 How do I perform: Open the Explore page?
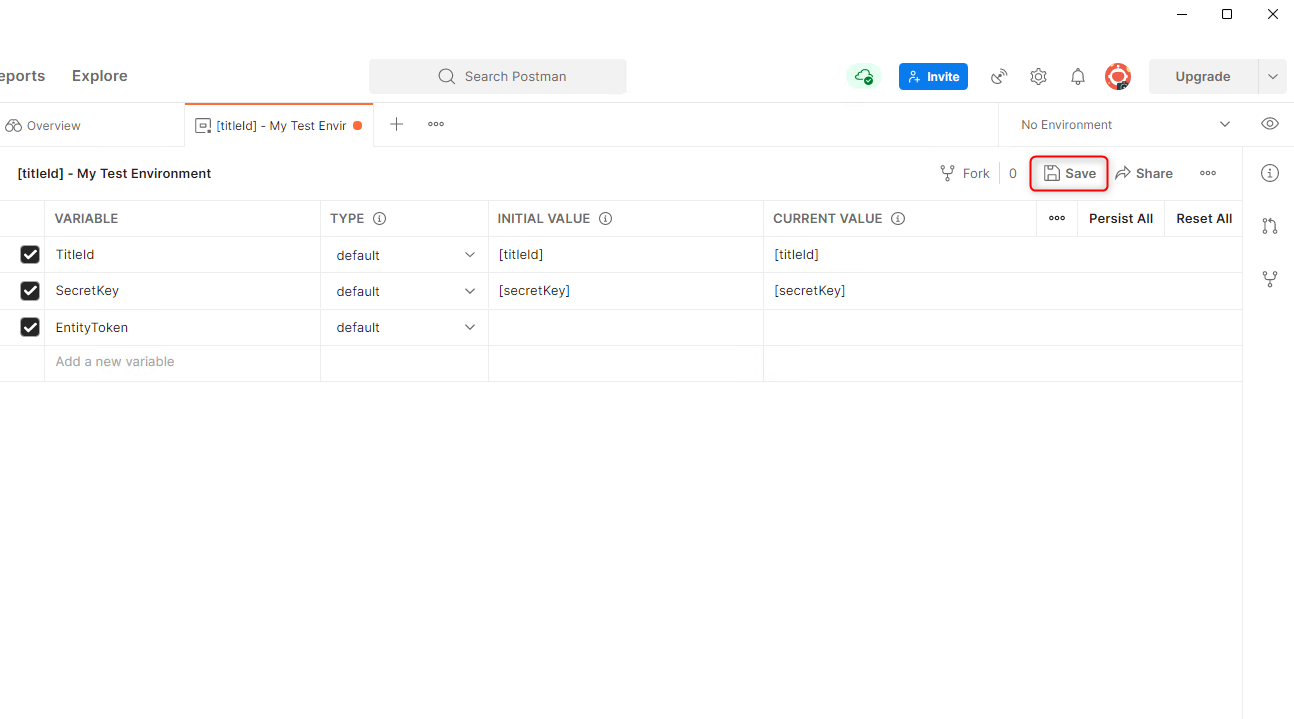99,76
